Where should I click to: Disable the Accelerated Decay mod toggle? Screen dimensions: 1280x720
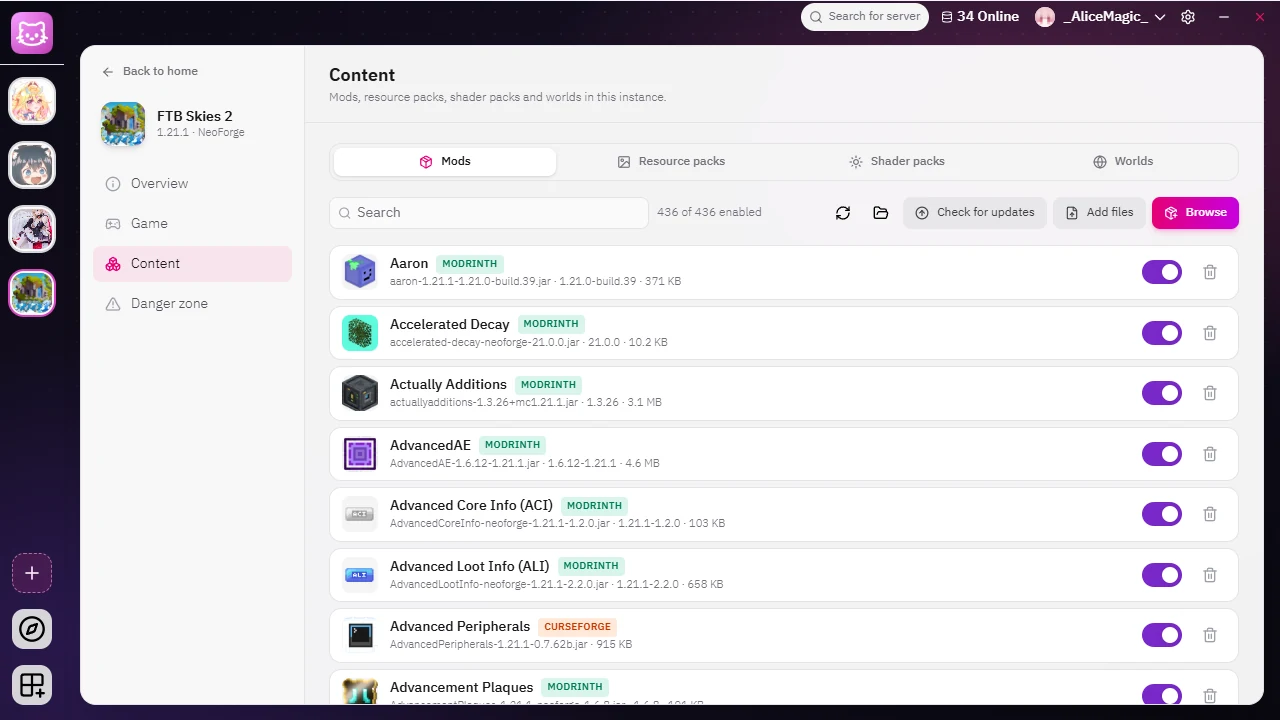click(1162, 333)
